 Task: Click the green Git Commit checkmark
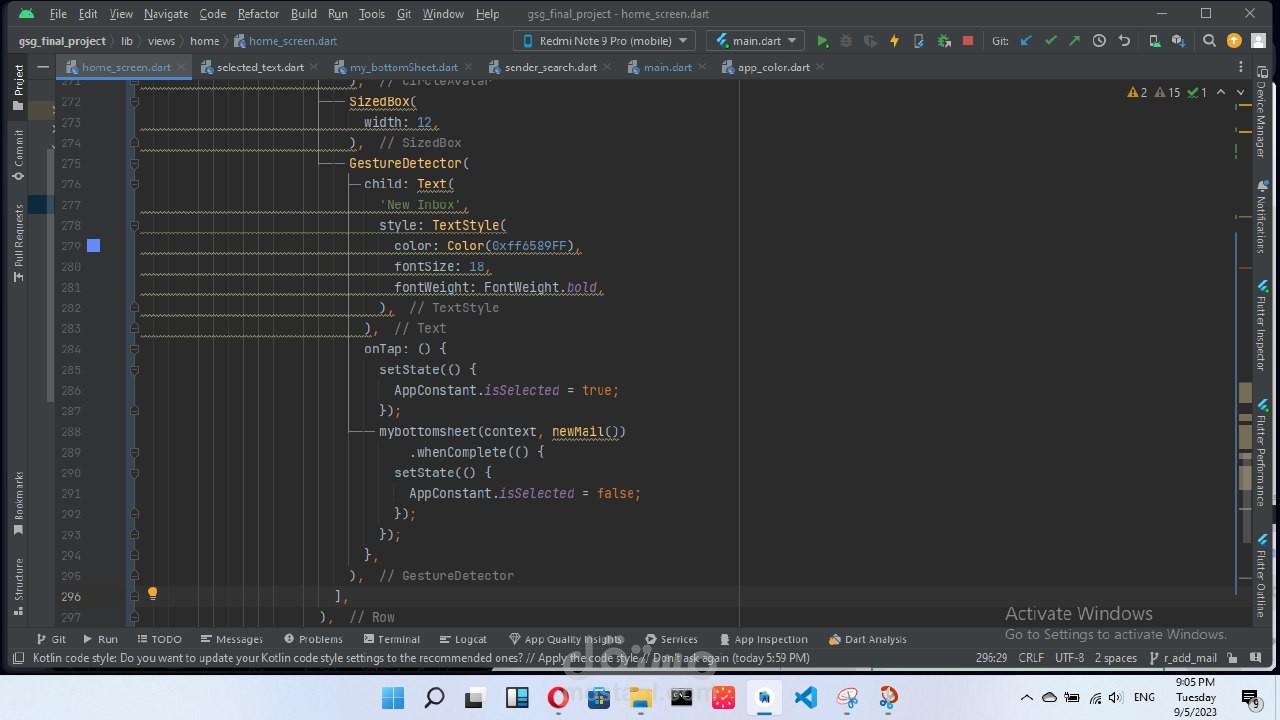coord(1050,41)
